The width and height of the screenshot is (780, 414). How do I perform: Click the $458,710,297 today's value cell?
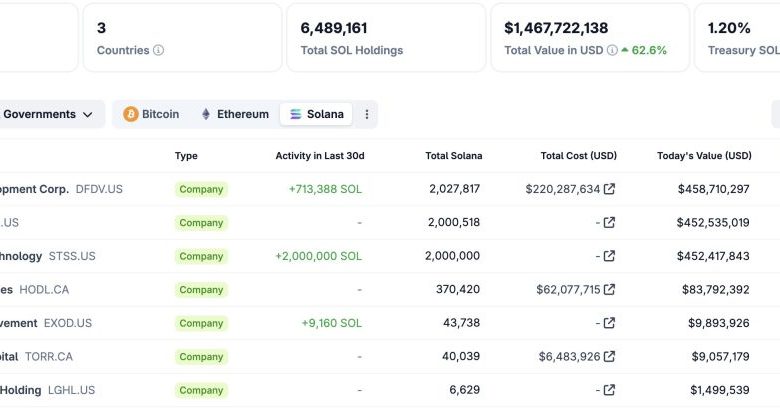pyautogui.click(x=713, y=189)
